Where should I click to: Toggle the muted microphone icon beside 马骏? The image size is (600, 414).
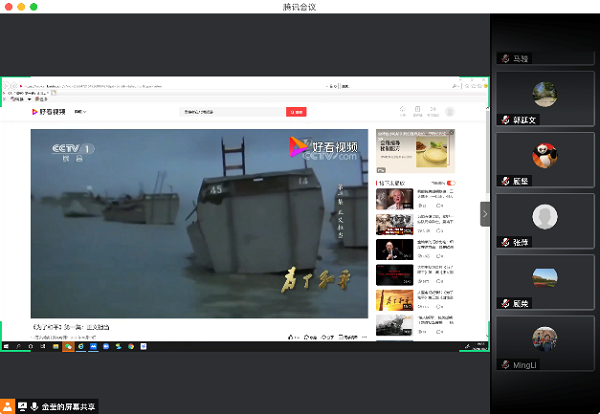[x=506, y=58]
